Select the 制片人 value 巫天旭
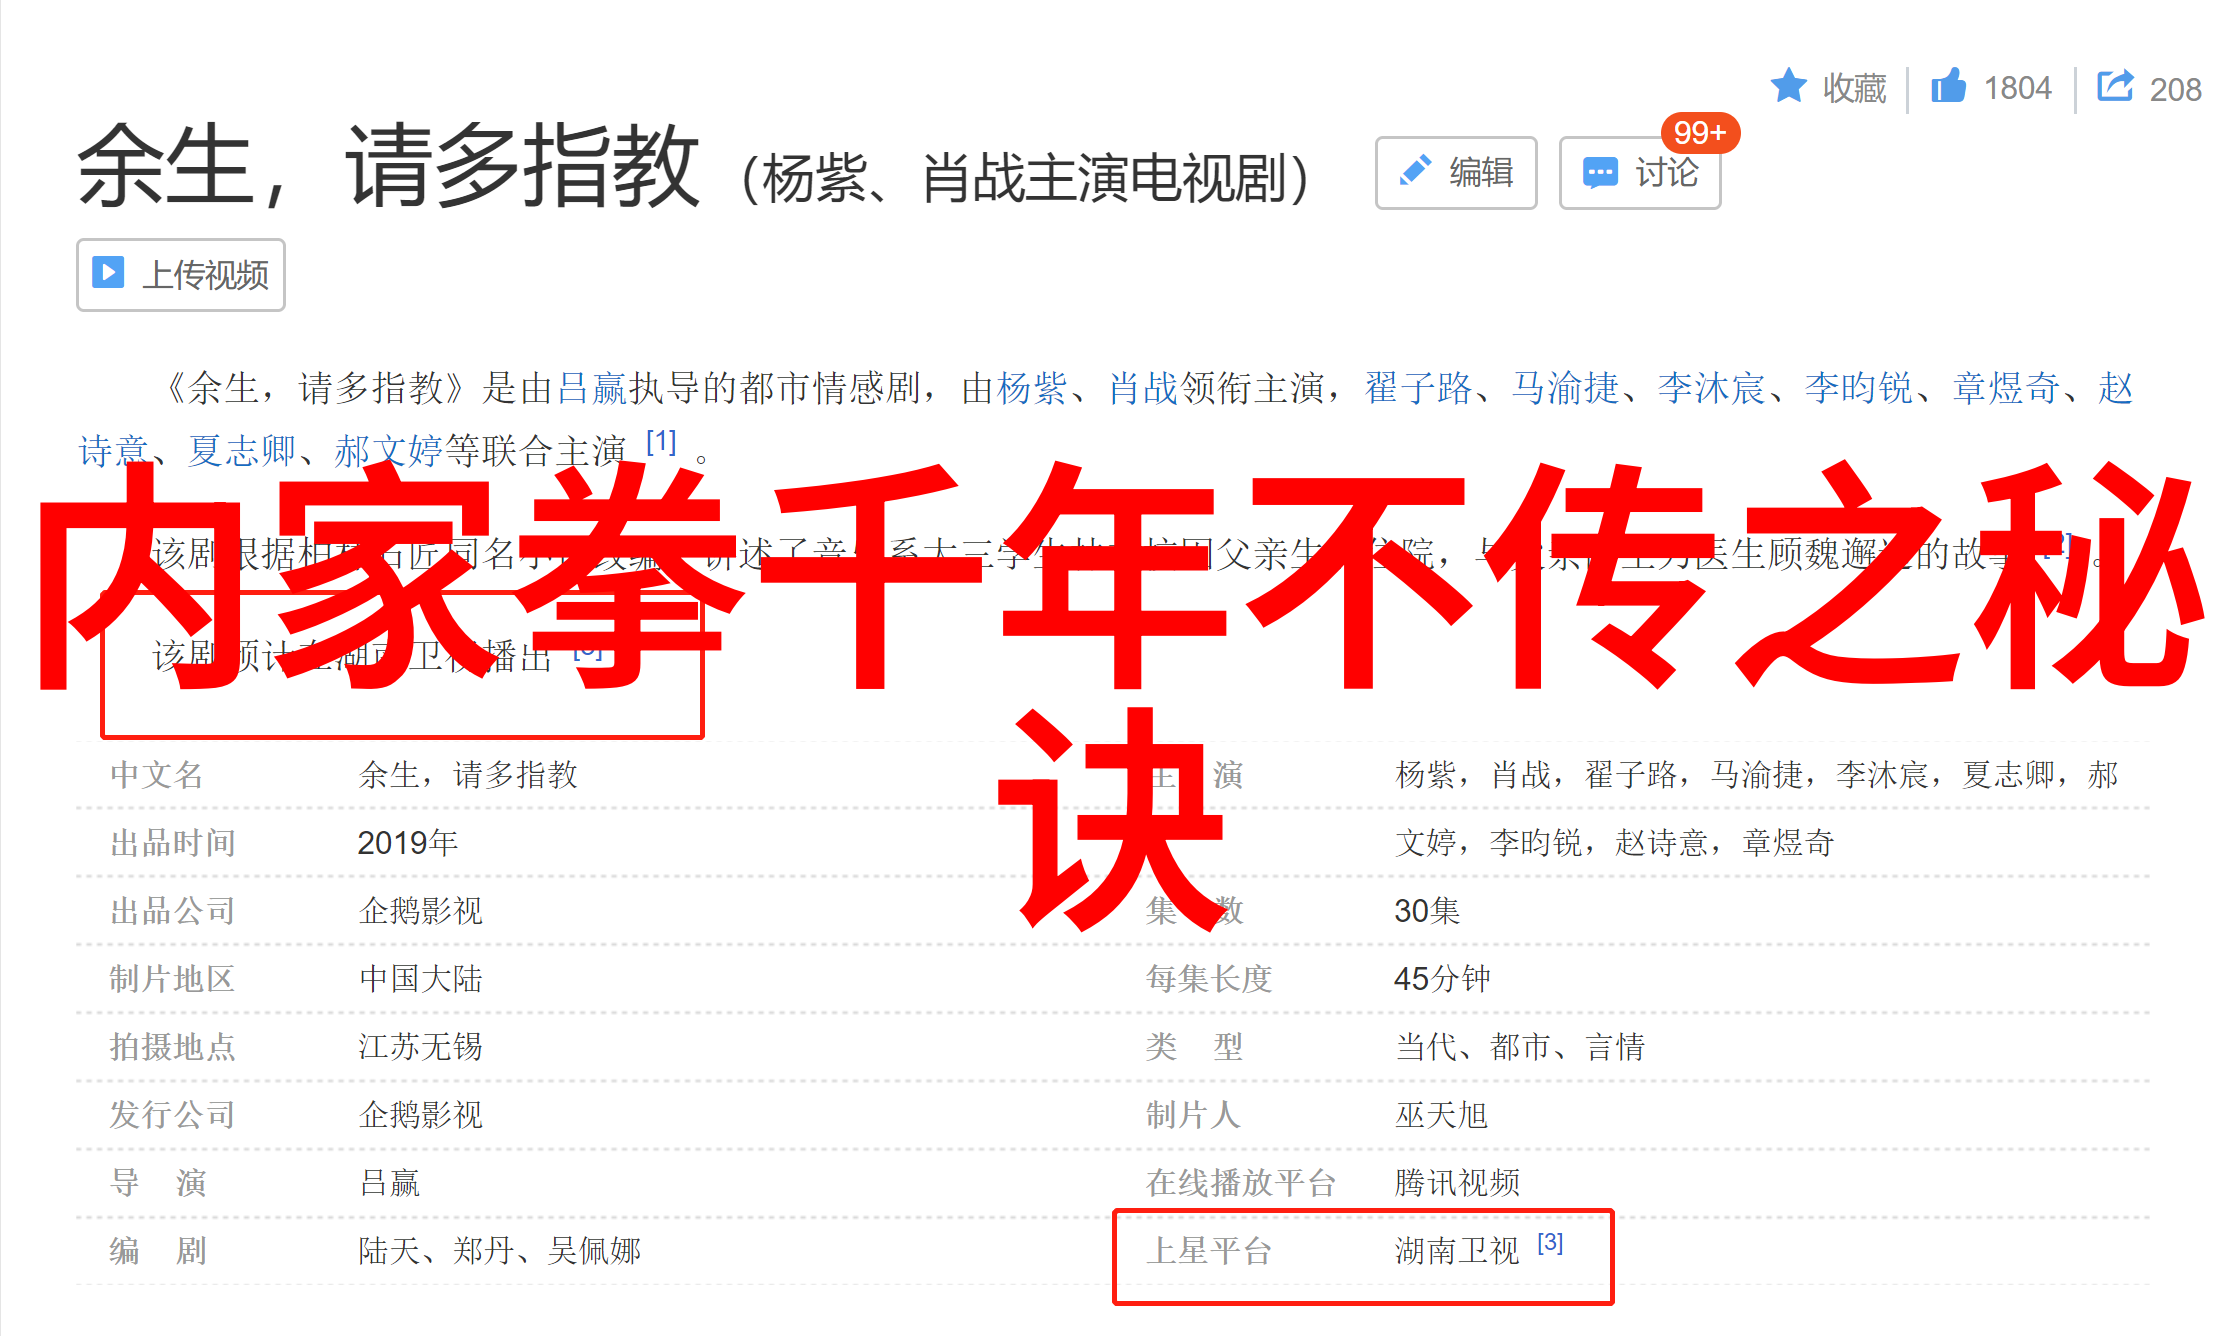The width and height of the screenshot is (2223, 1336). [1441, 1115]
